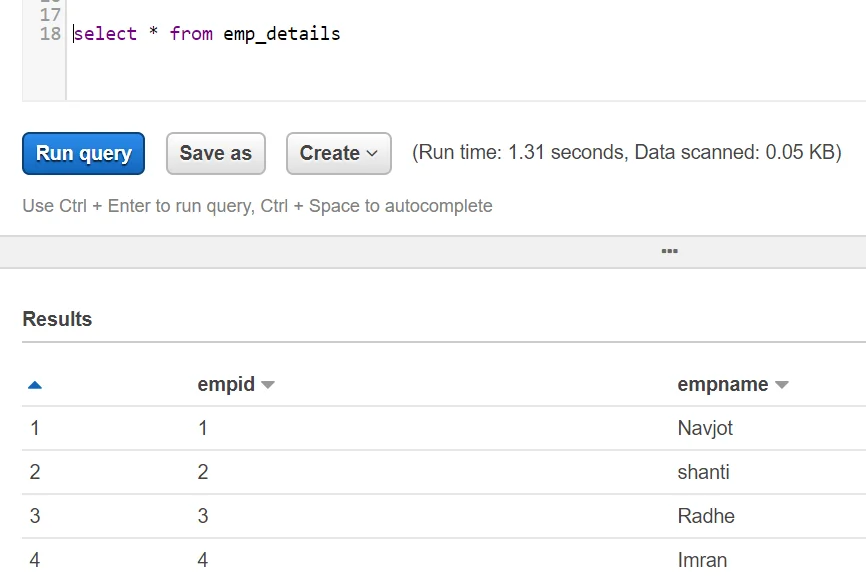Click the Run query button
The width and height of the screenshot is (866, 578).
point(83,154)
